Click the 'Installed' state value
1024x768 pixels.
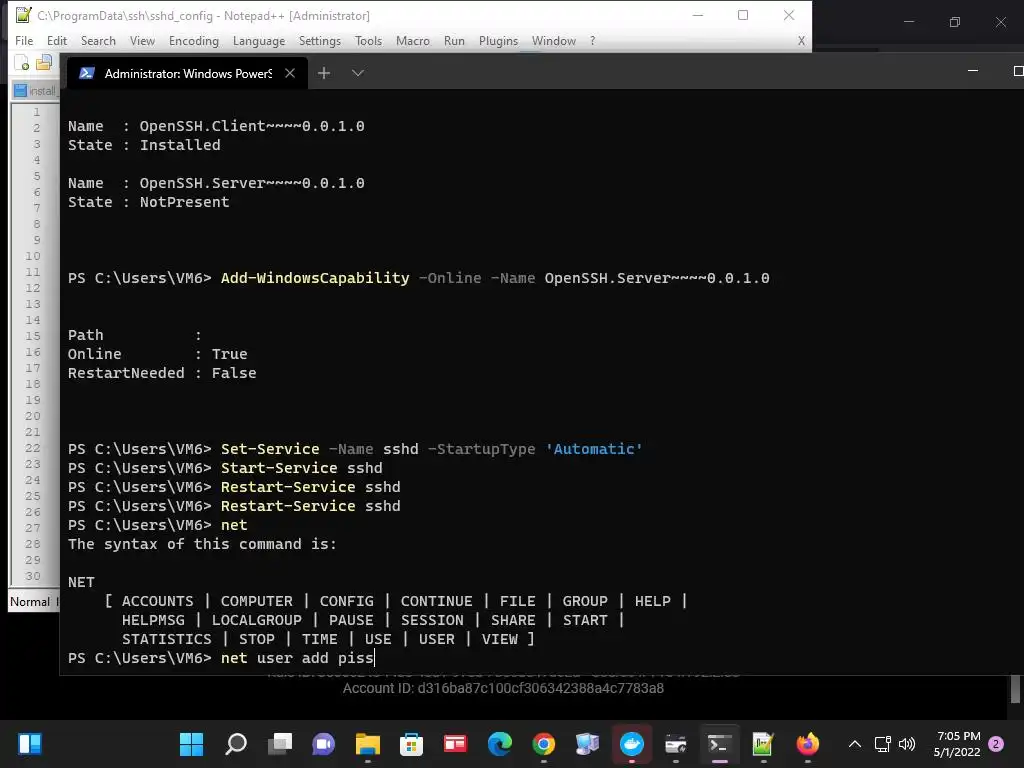180,145
